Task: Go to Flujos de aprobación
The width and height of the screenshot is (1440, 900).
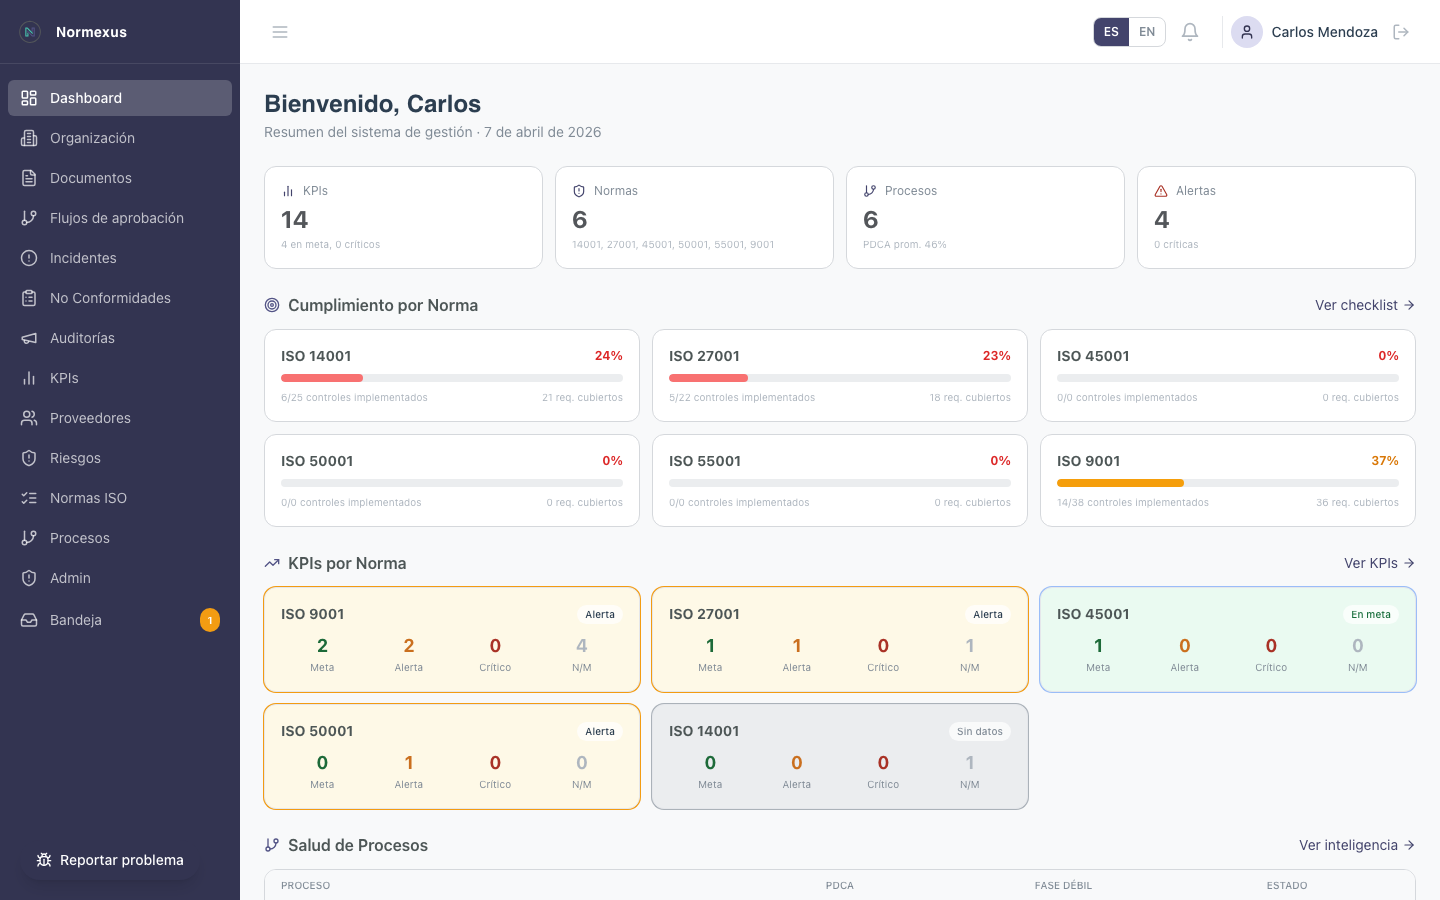Action: click(x=117, y=218)
